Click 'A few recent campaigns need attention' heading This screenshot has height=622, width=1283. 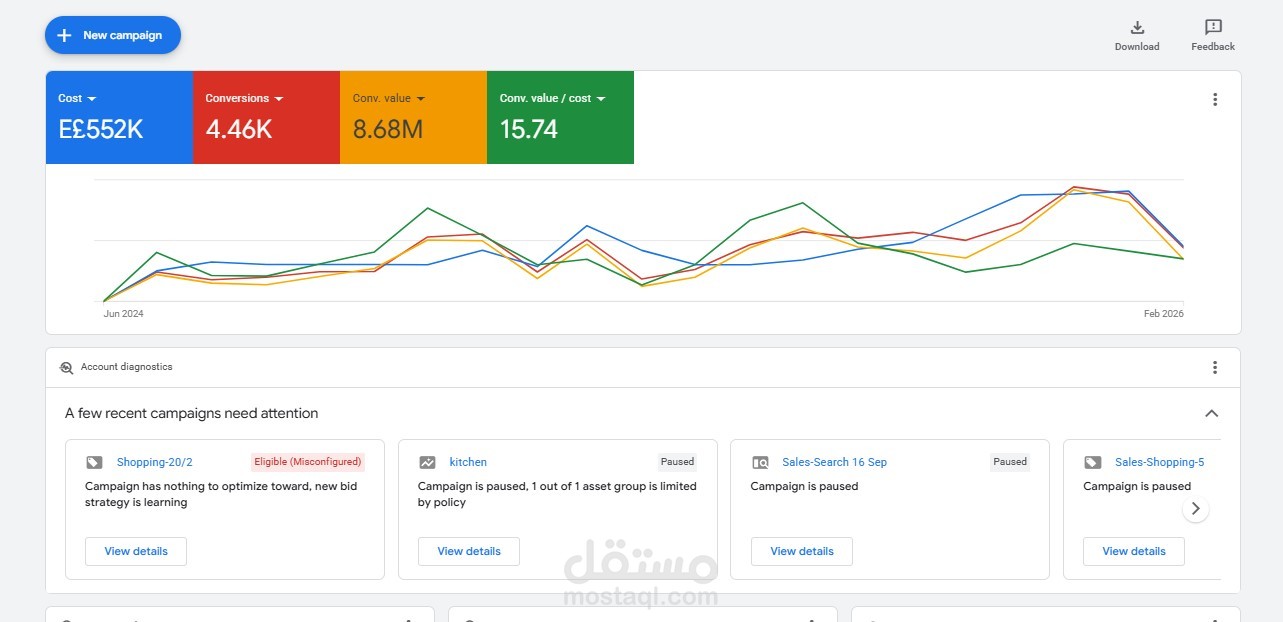[x=192, y=413]
